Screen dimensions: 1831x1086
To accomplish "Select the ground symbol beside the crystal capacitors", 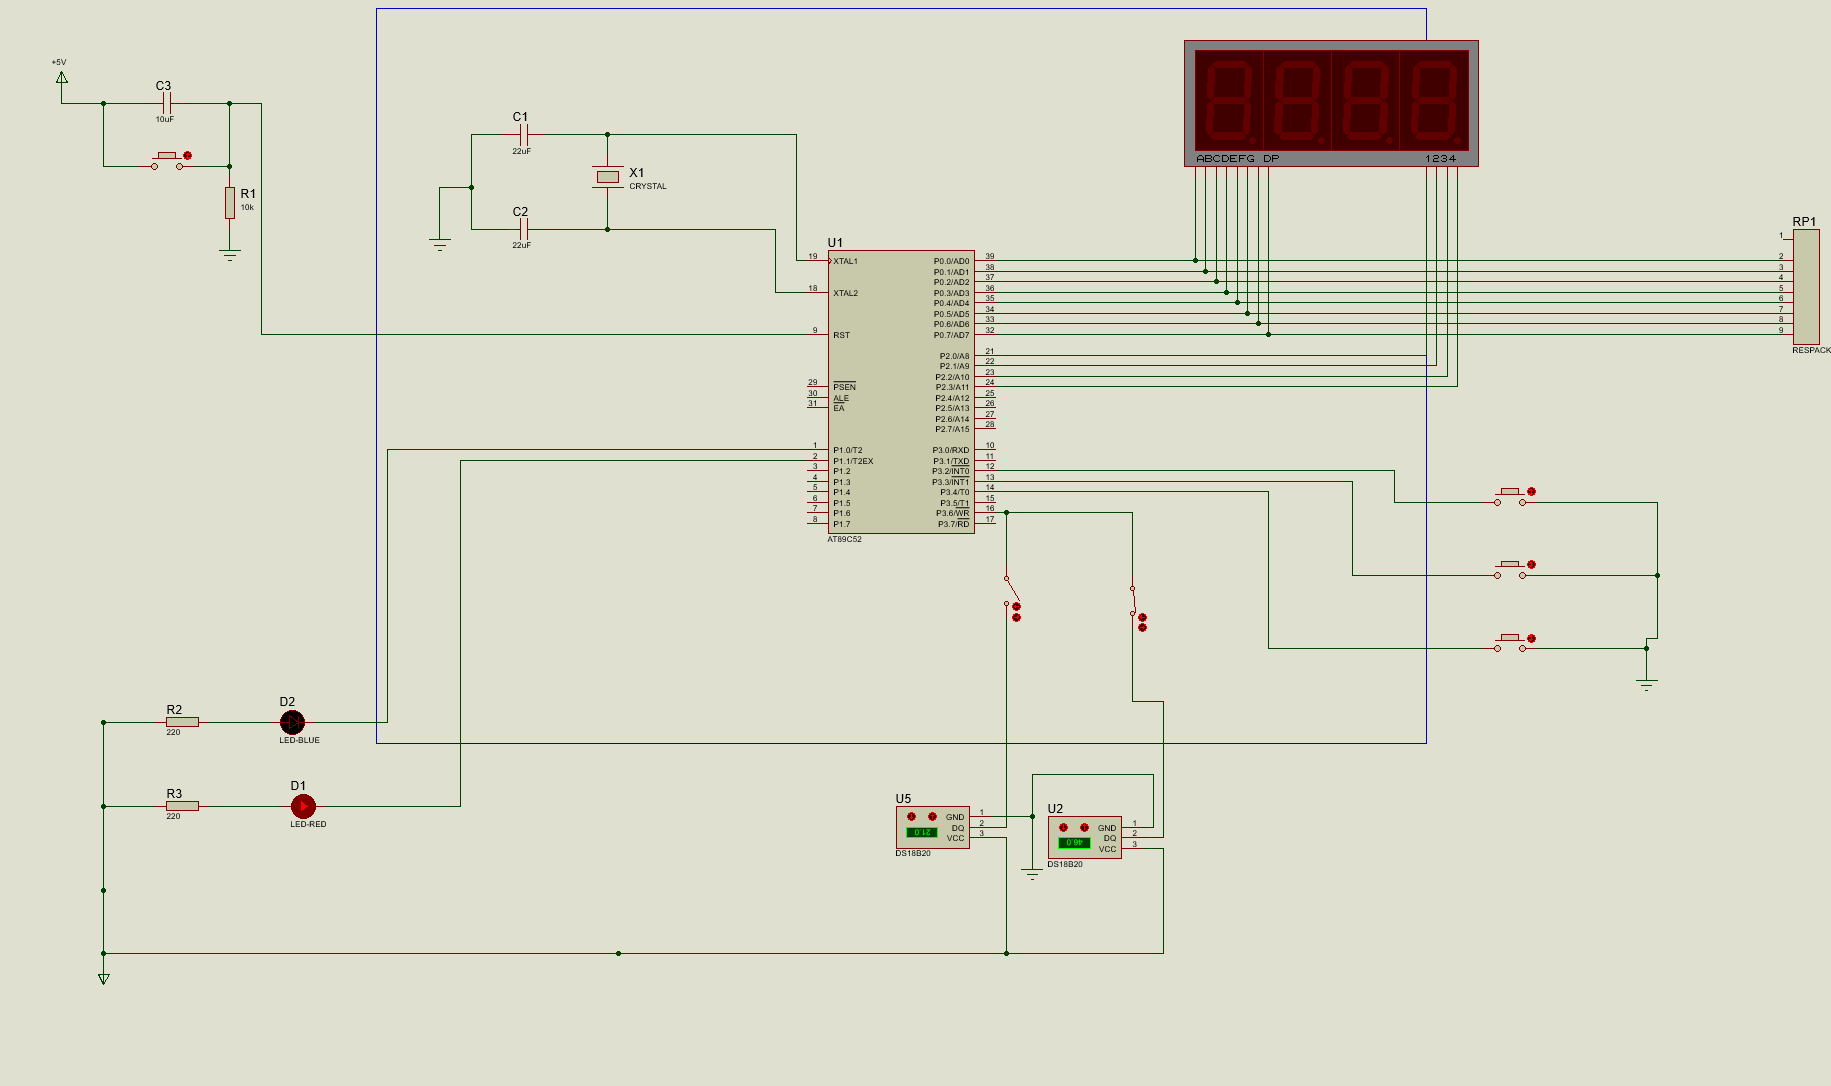I will [439, 244].
